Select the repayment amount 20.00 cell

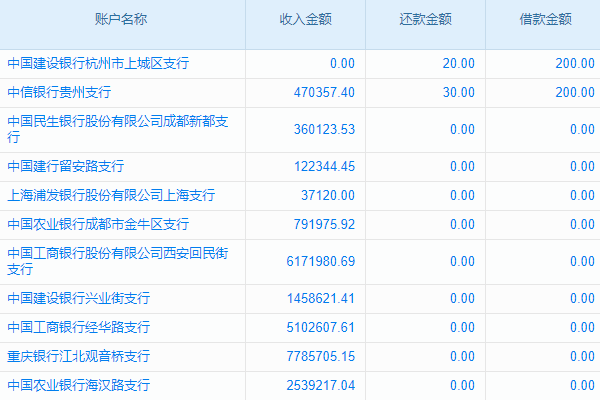click(x=459, y=63)
